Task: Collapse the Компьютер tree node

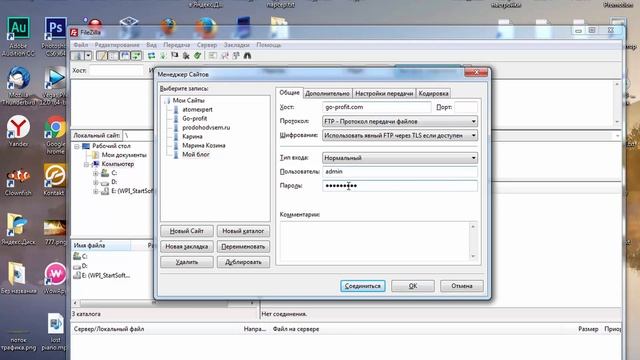Action: click(x=87, y=164)
